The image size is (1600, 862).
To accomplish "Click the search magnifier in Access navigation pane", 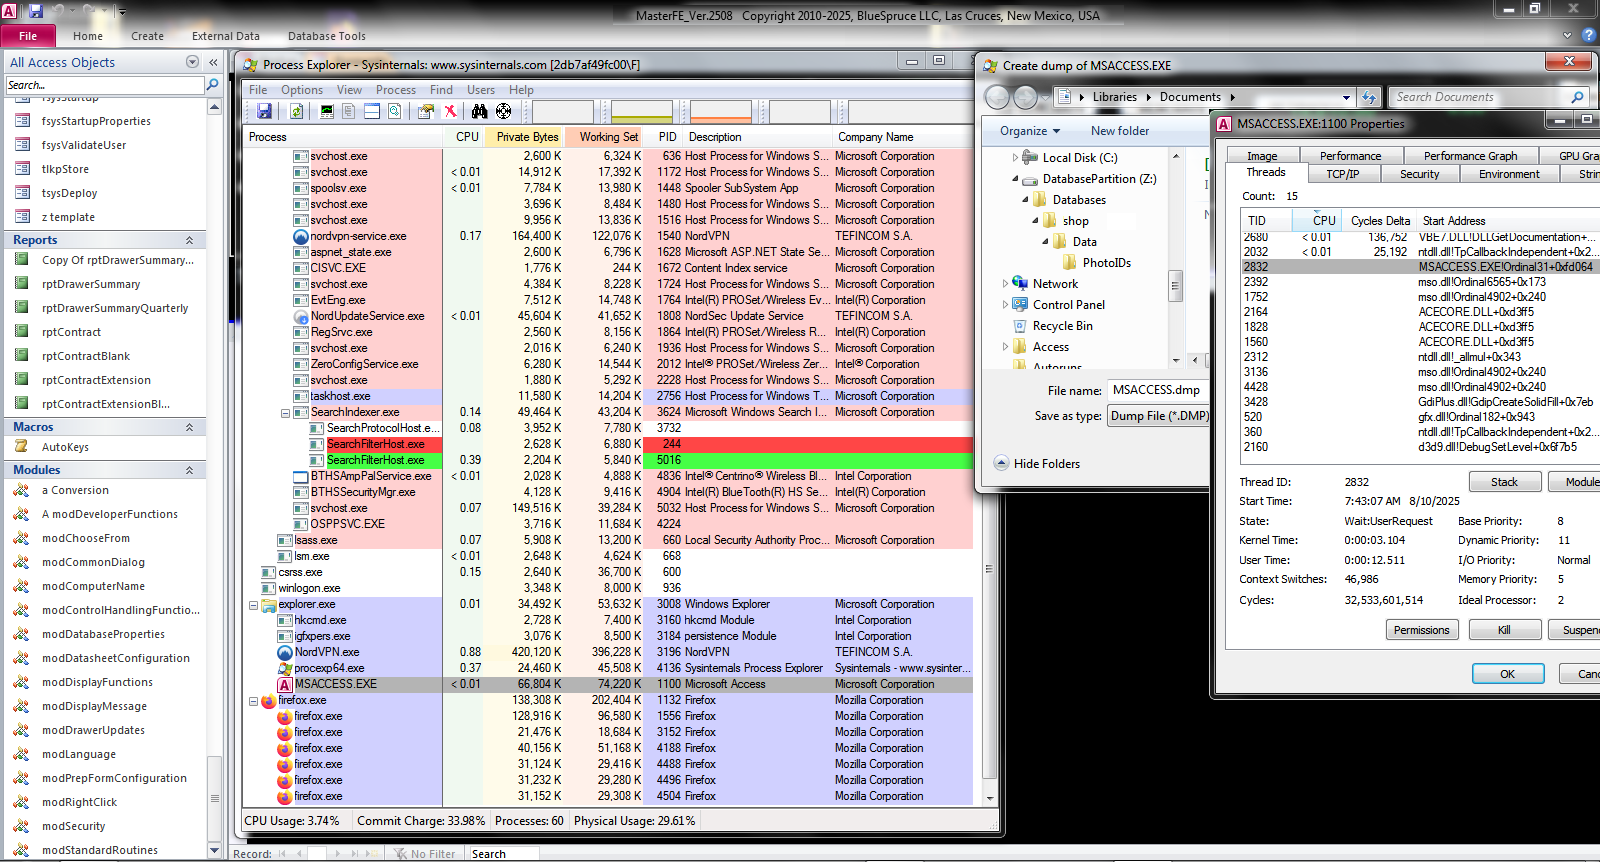I will point(212,85).
